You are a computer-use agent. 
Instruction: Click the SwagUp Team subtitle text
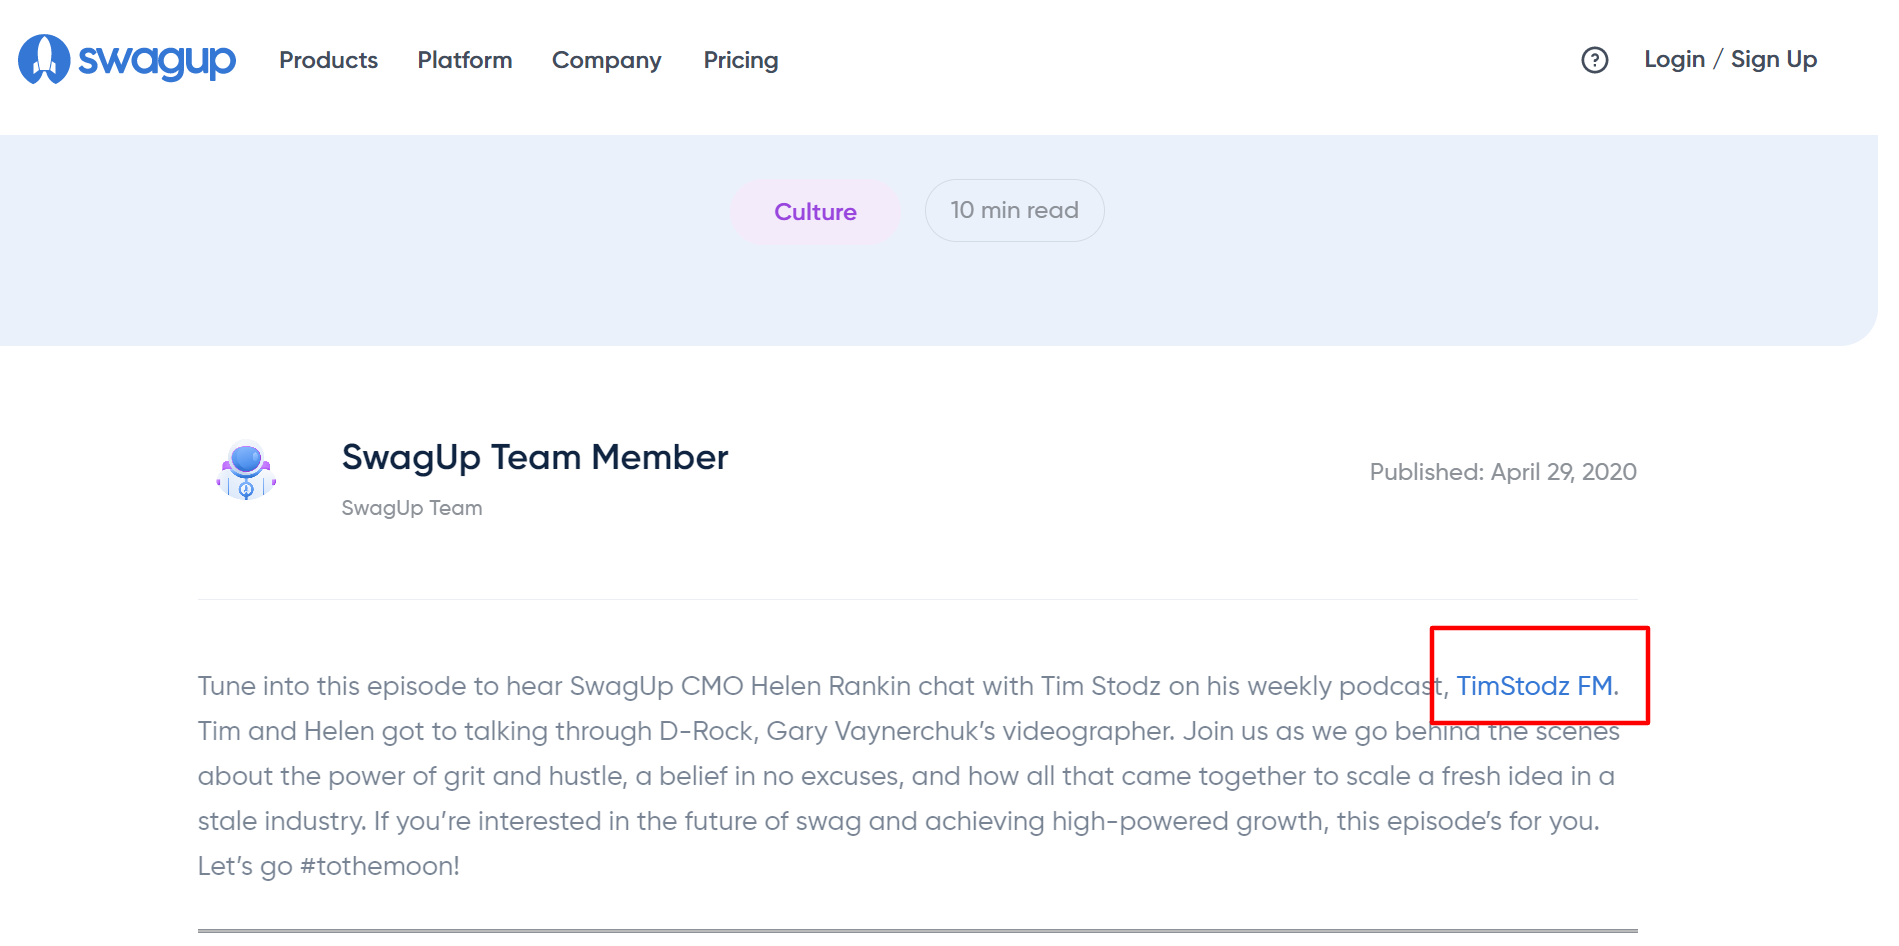tap(412, 508)
